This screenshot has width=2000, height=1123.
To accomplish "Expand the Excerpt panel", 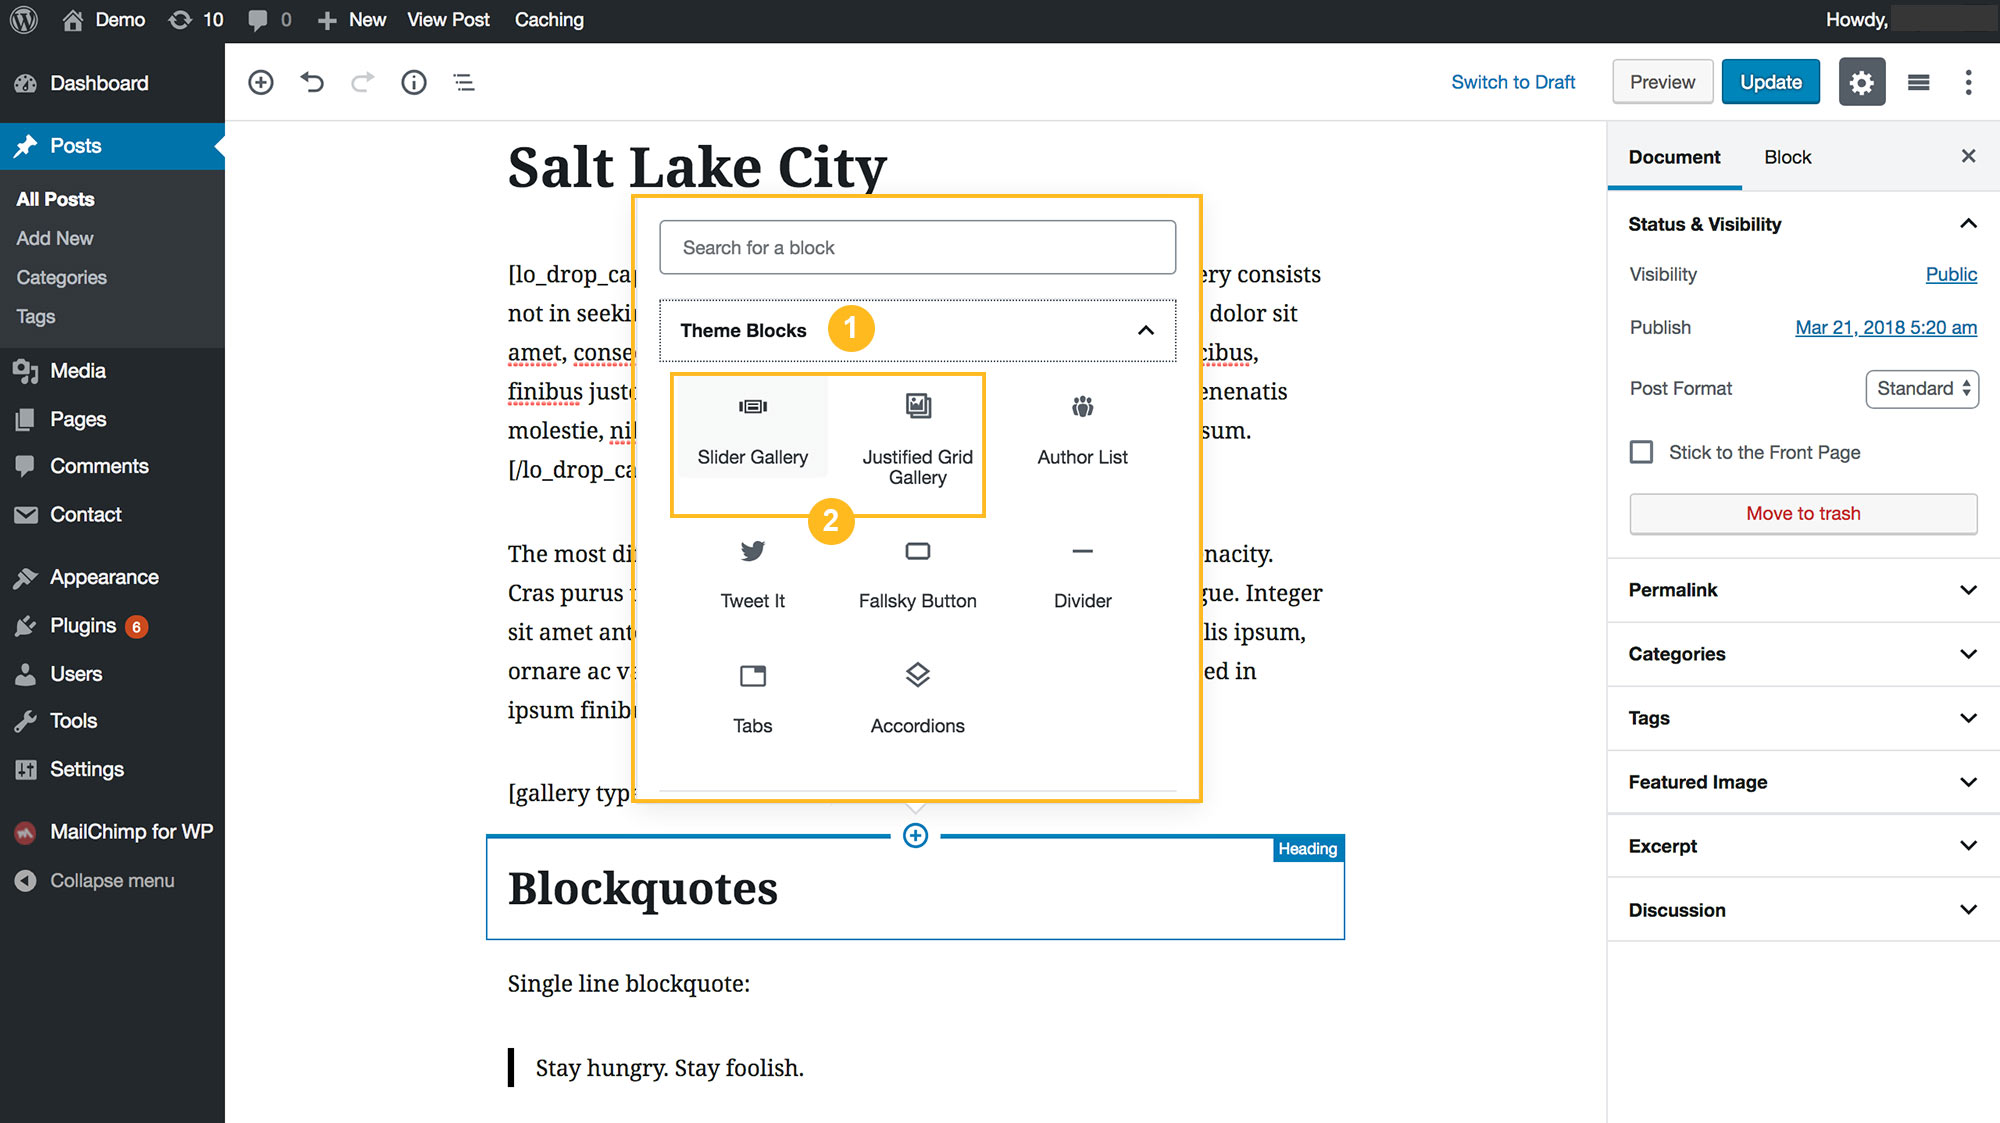I will 1803,846.
